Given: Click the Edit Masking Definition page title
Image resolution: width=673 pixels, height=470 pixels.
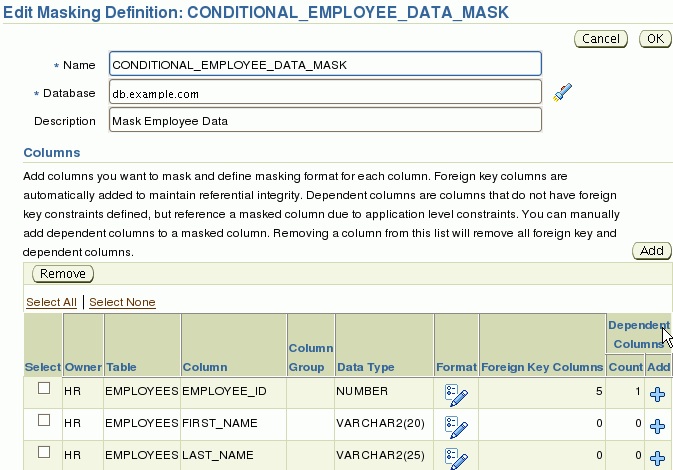Looking at the screenshot, I should pos(256,12).
